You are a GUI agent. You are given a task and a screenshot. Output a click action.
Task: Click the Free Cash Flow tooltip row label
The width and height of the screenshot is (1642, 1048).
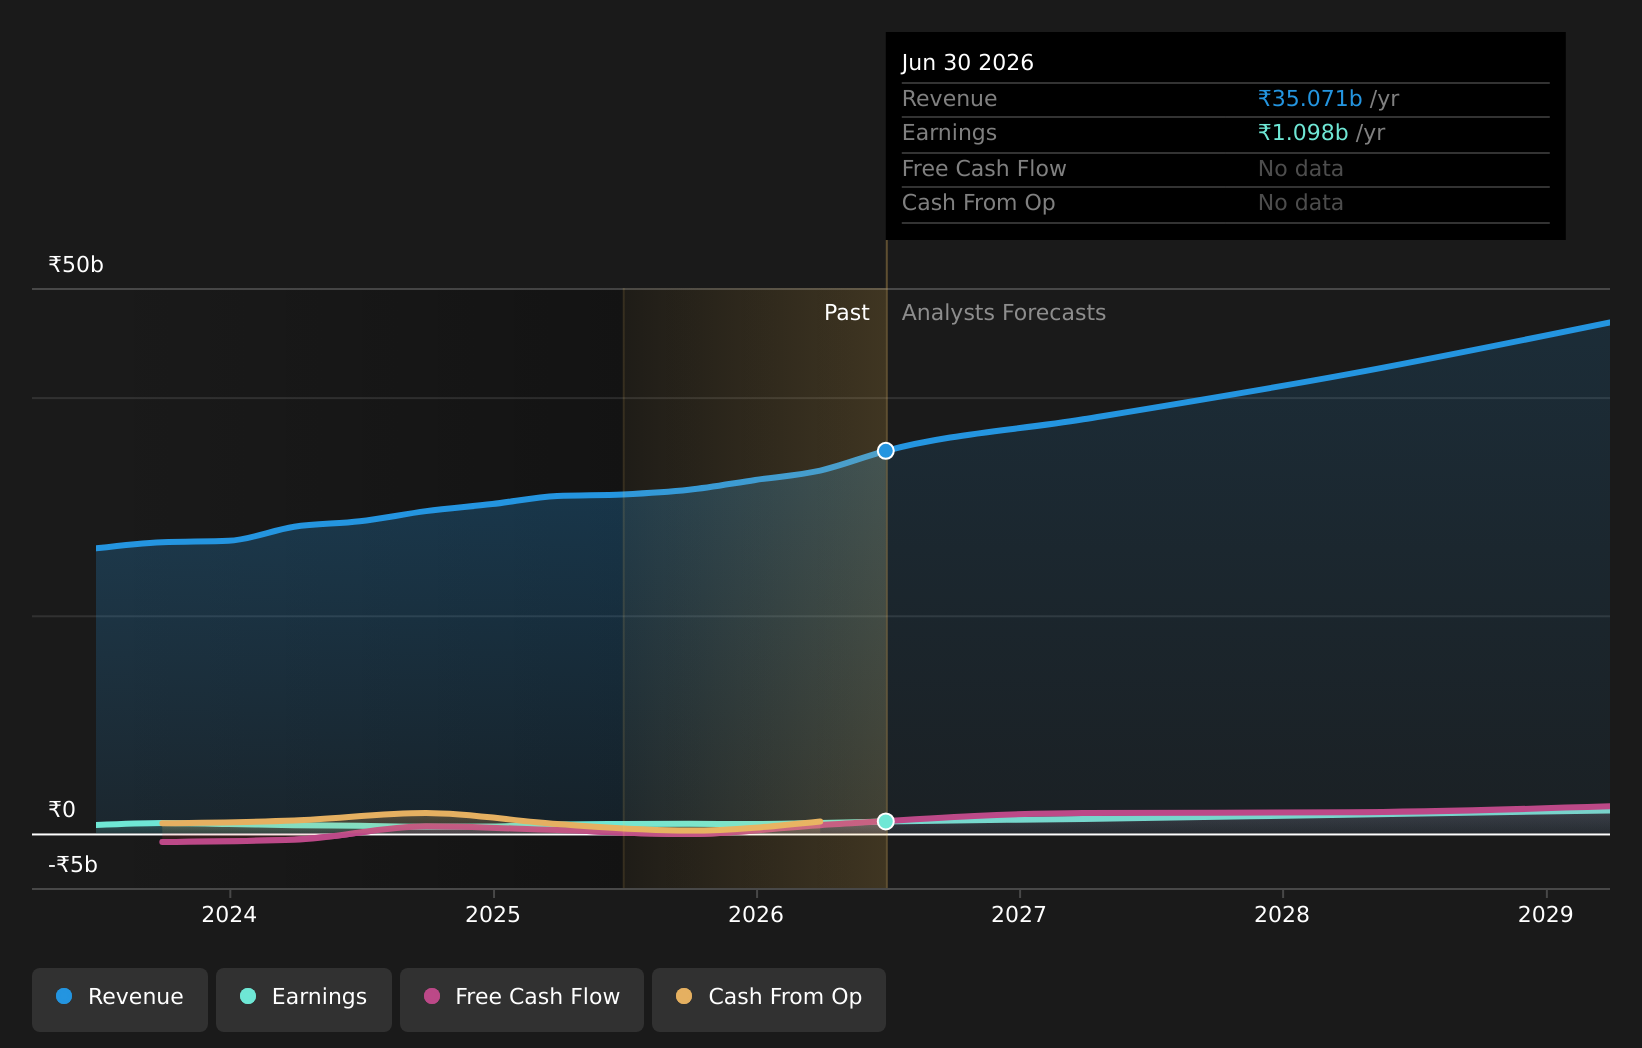[x=984, y=169]
